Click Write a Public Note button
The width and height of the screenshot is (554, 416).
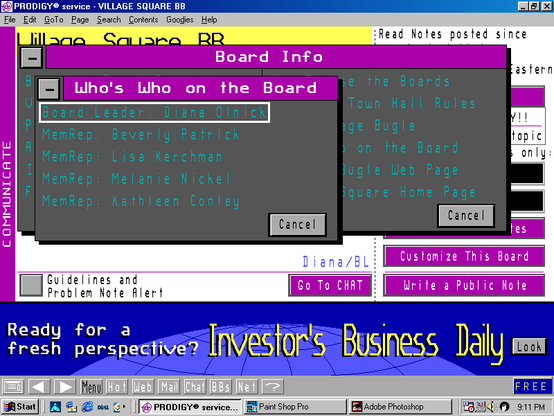click(x=464, y=285)
